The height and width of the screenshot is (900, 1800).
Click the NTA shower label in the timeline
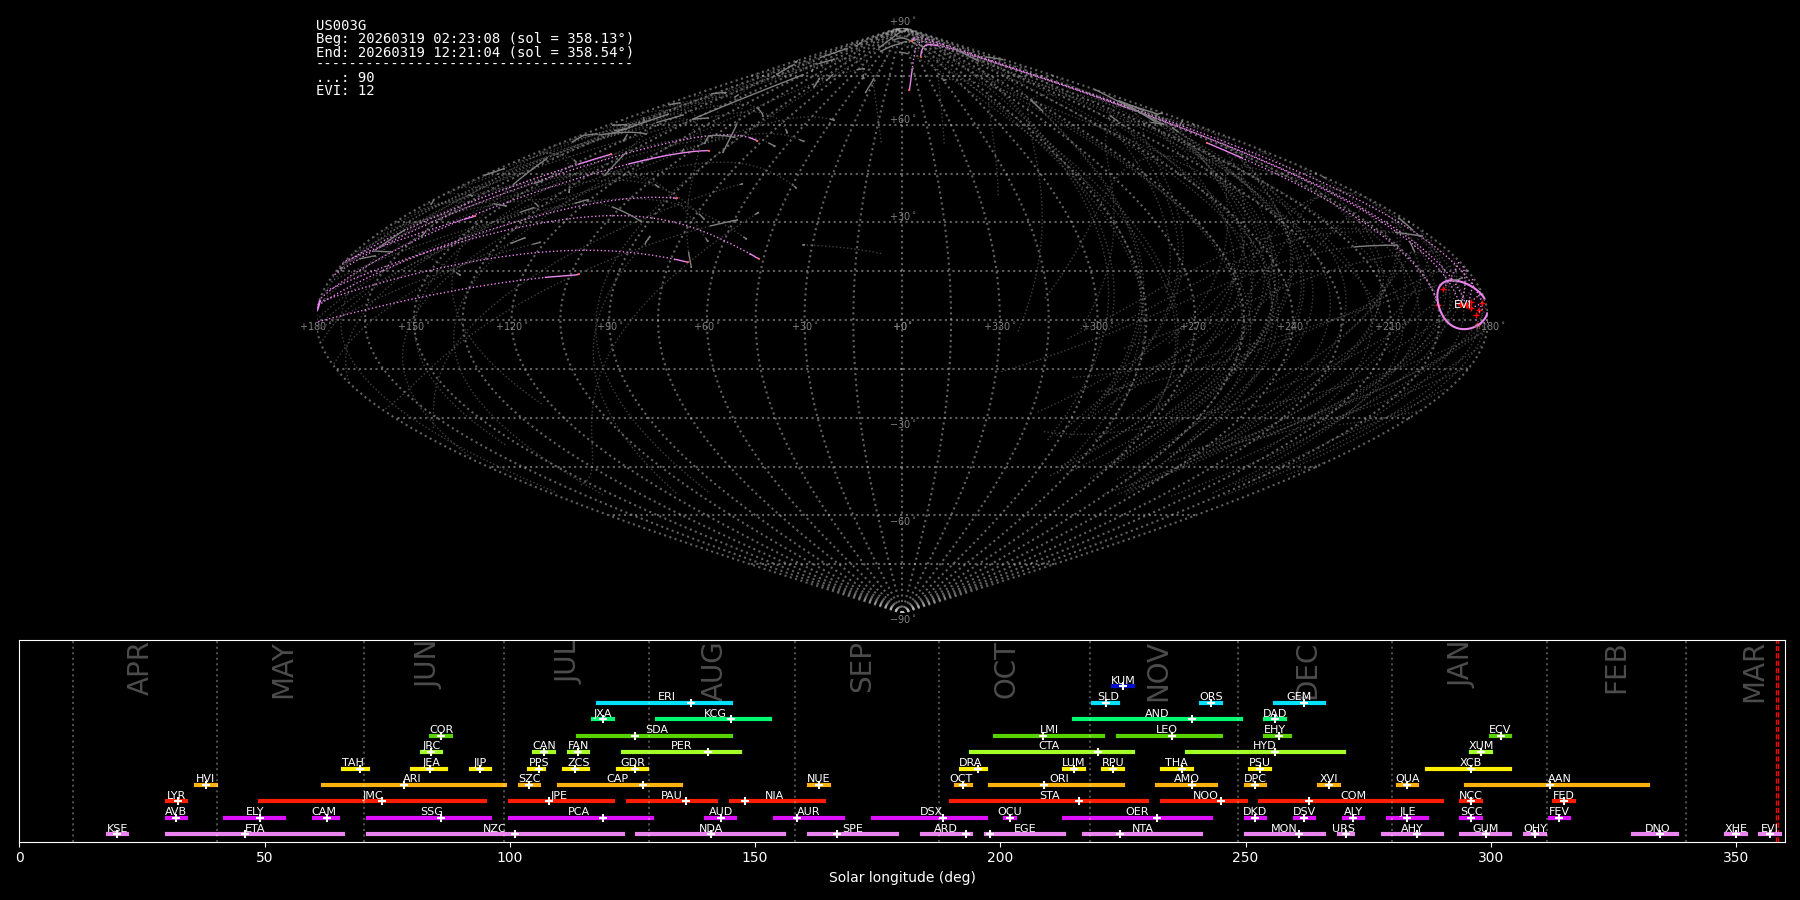coord(1142,829)
